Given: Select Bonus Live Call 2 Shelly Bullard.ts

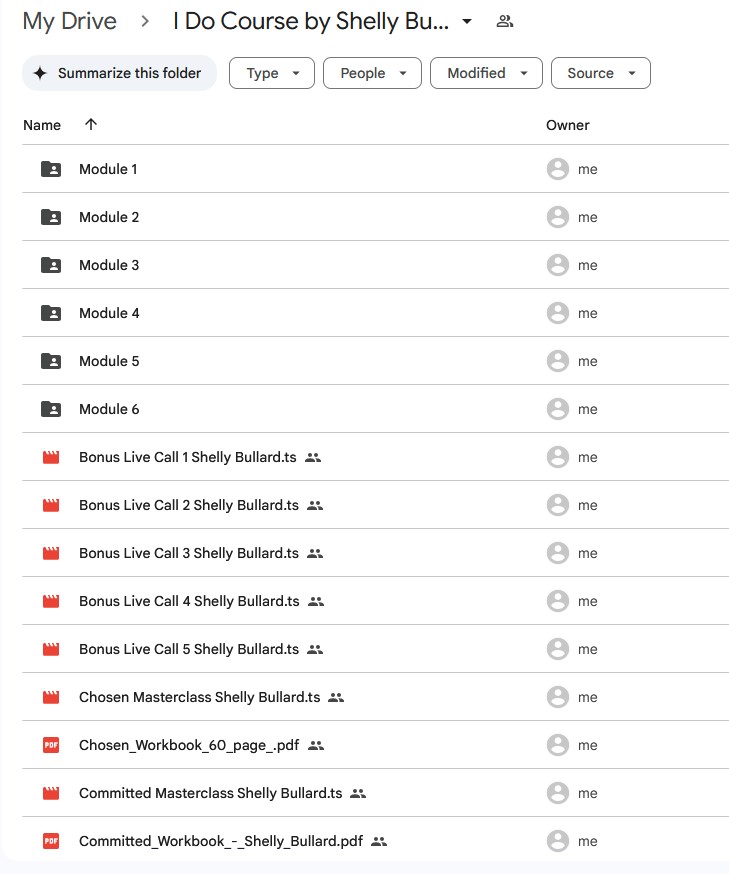Looking at the screenshot, I should [x=189, y=505].
